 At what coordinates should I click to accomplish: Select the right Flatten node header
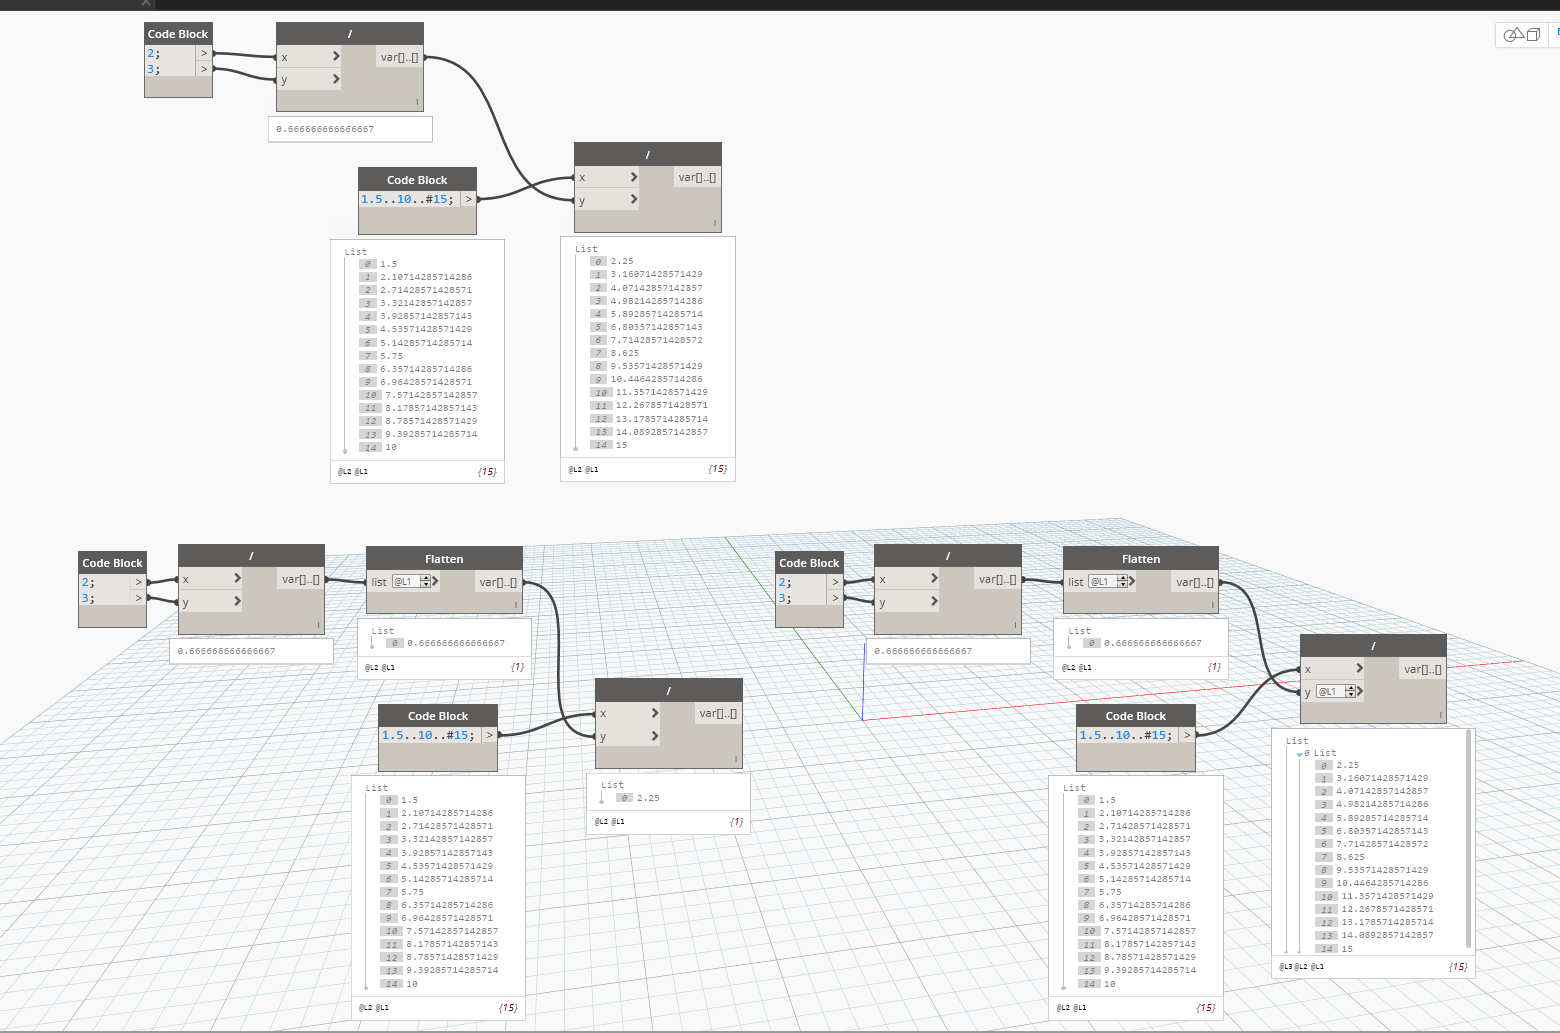pyautogui.click(x=1141, y=558)
